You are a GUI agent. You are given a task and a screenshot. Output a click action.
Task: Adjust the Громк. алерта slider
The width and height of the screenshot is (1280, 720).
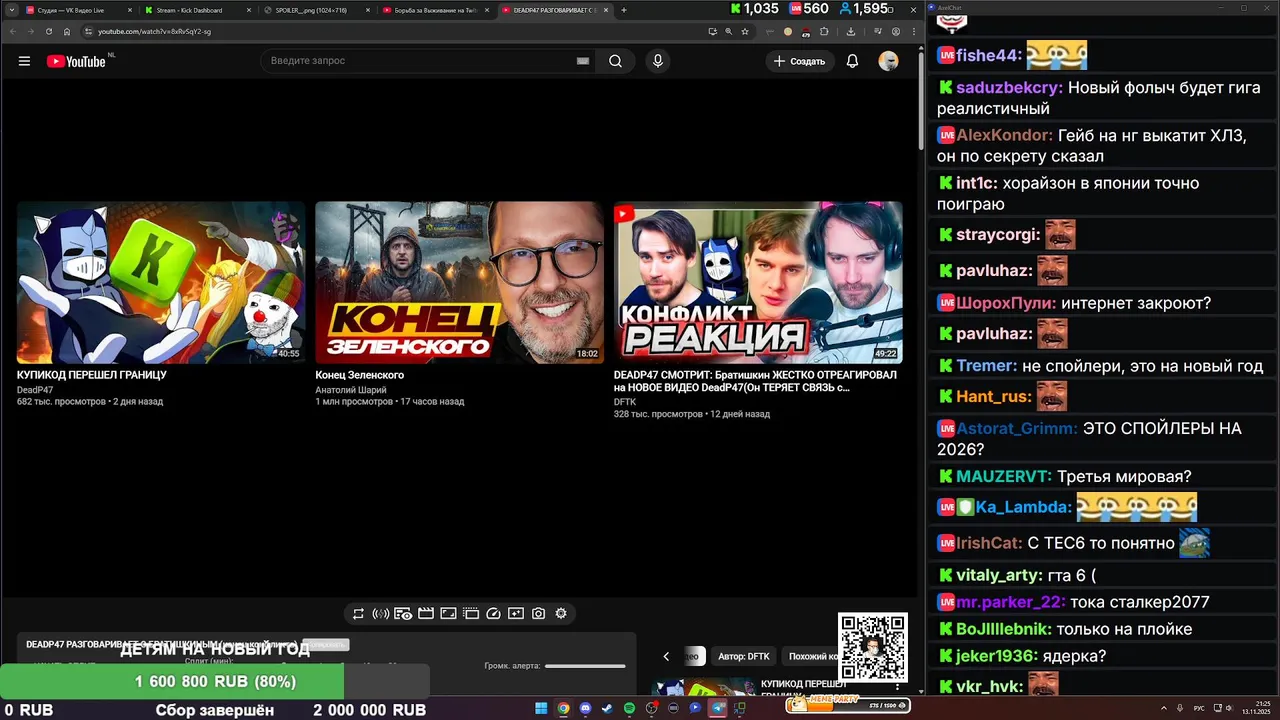[x=585, y=666]
